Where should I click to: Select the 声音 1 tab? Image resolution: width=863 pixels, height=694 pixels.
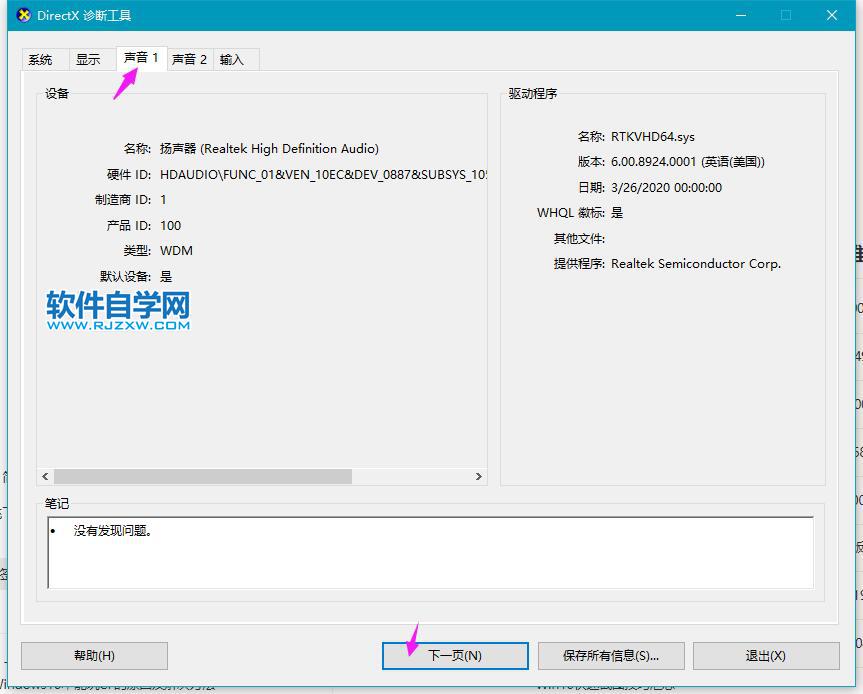[141, 58]
